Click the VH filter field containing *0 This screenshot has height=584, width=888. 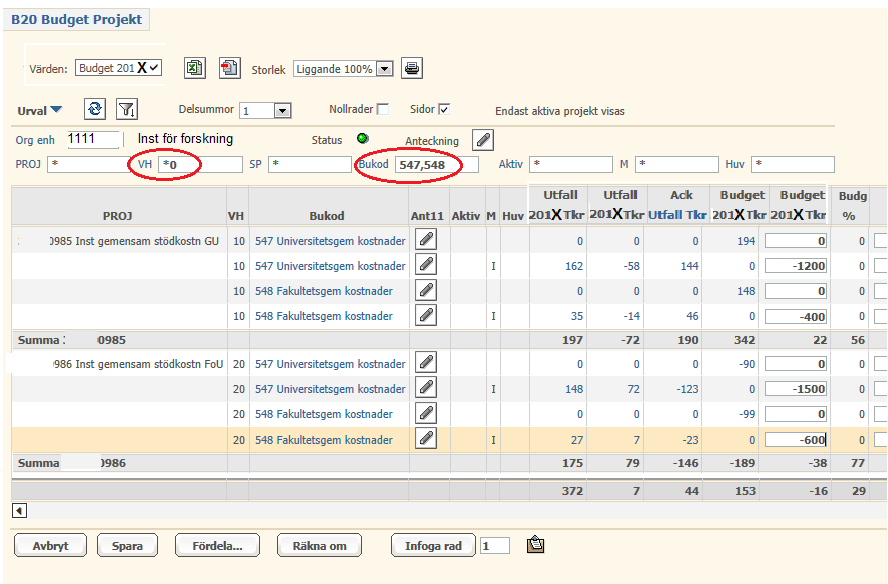200,164
